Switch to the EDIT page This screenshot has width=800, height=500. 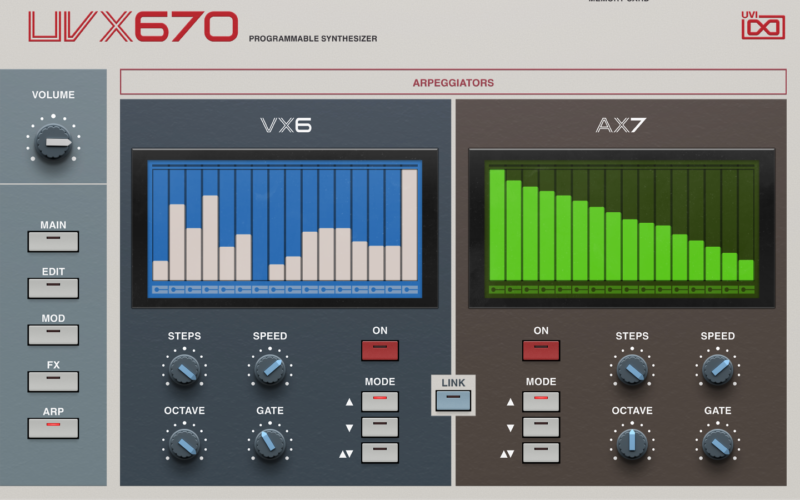53,288
